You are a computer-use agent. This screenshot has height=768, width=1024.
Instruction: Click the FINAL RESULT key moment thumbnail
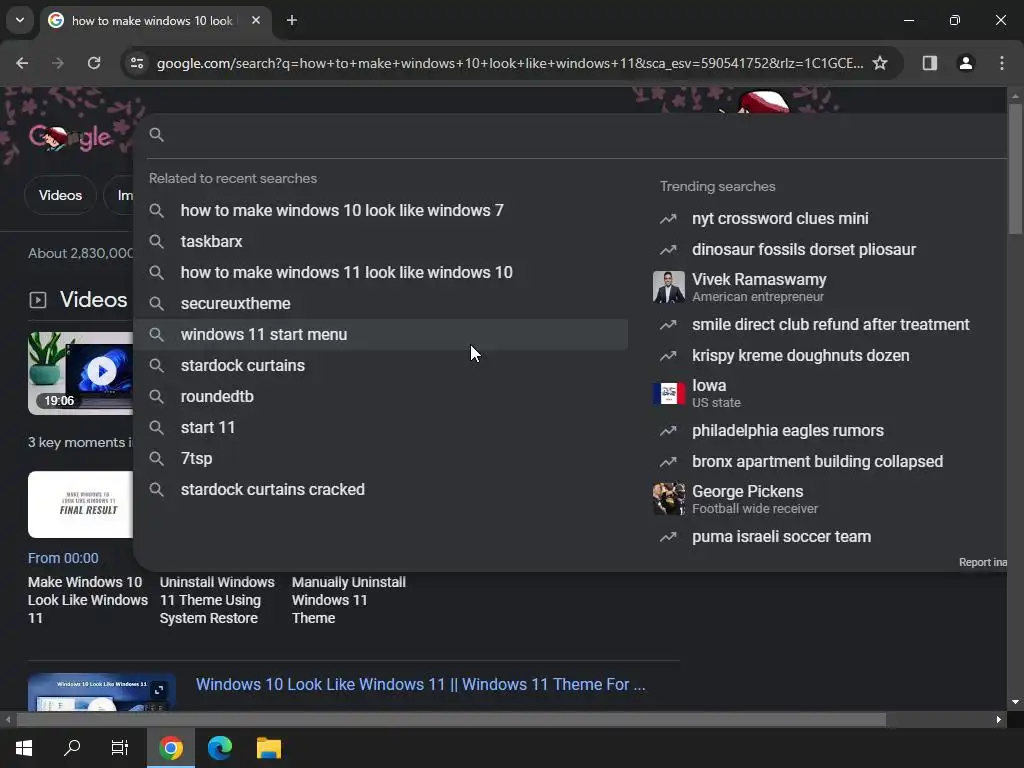click(x=80, y=504)
